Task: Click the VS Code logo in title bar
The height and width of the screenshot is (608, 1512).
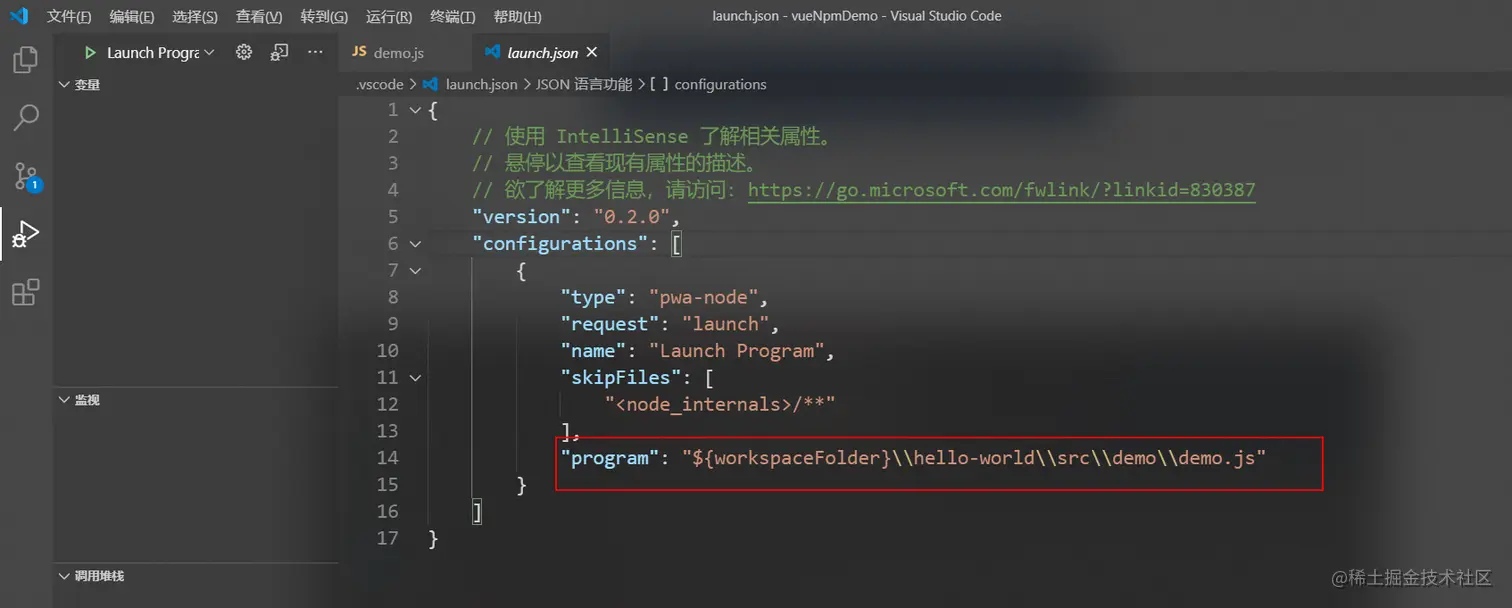Action: (19, 16)
